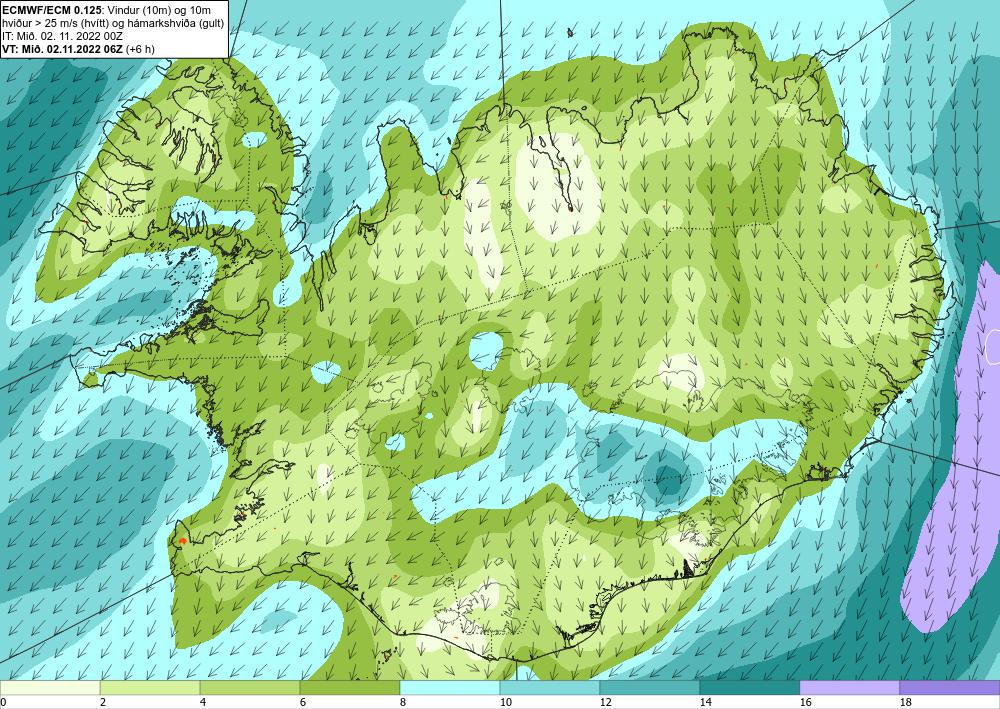Click the legend label '14'
Screen dimensions: 1000x709
(x=705, y=702)
